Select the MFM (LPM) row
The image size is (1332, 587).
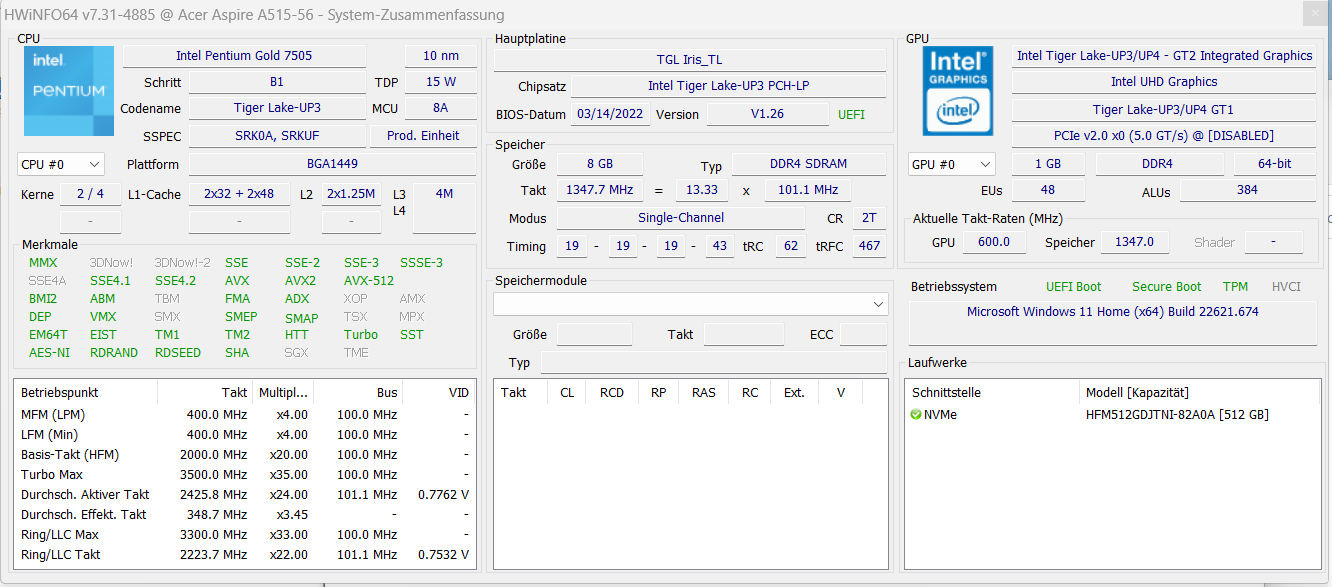[245, 415]
